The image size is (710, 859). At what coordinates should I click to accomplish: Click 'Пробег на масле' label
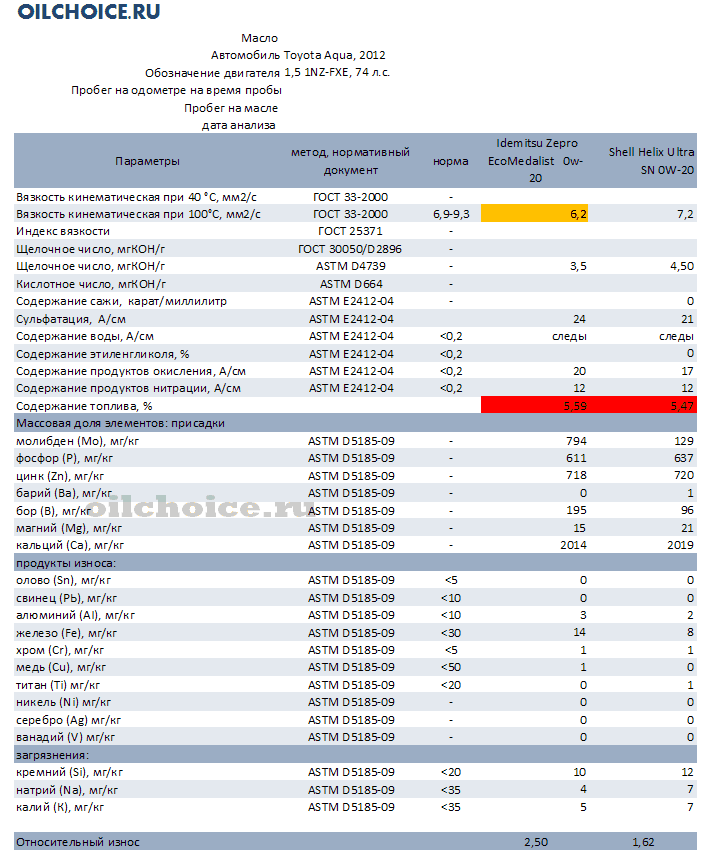pos(231,108)
